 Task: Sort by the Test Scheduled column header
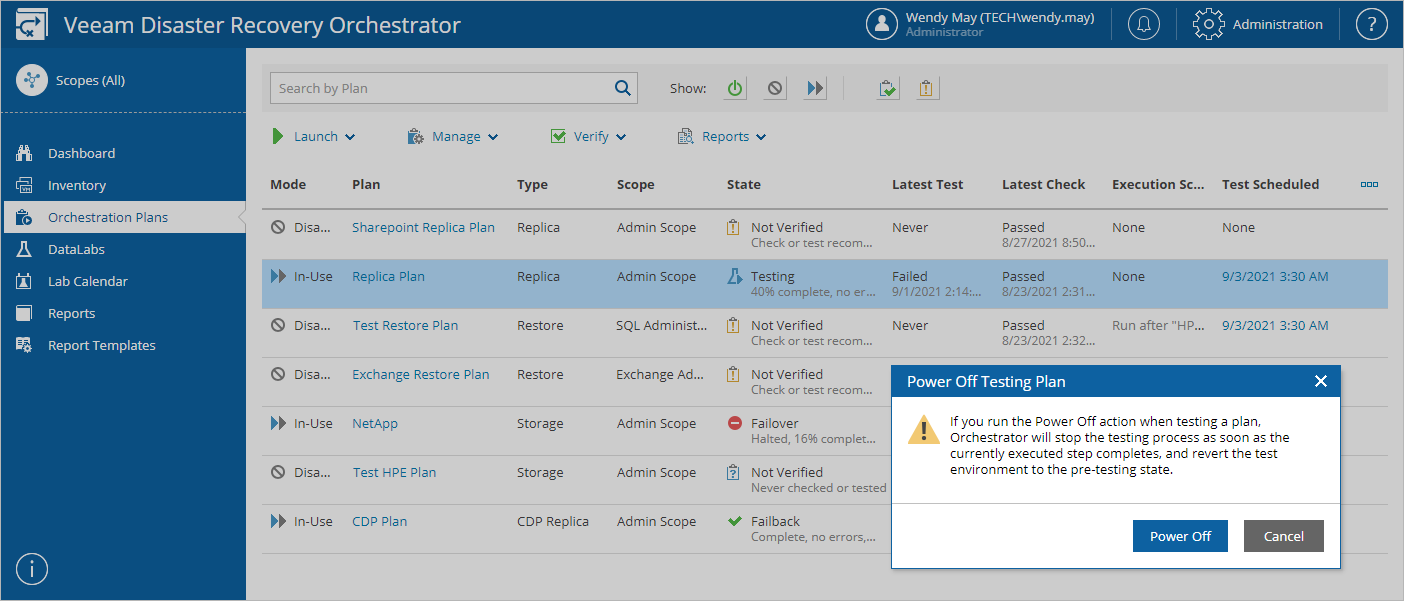click(1270, 184)
